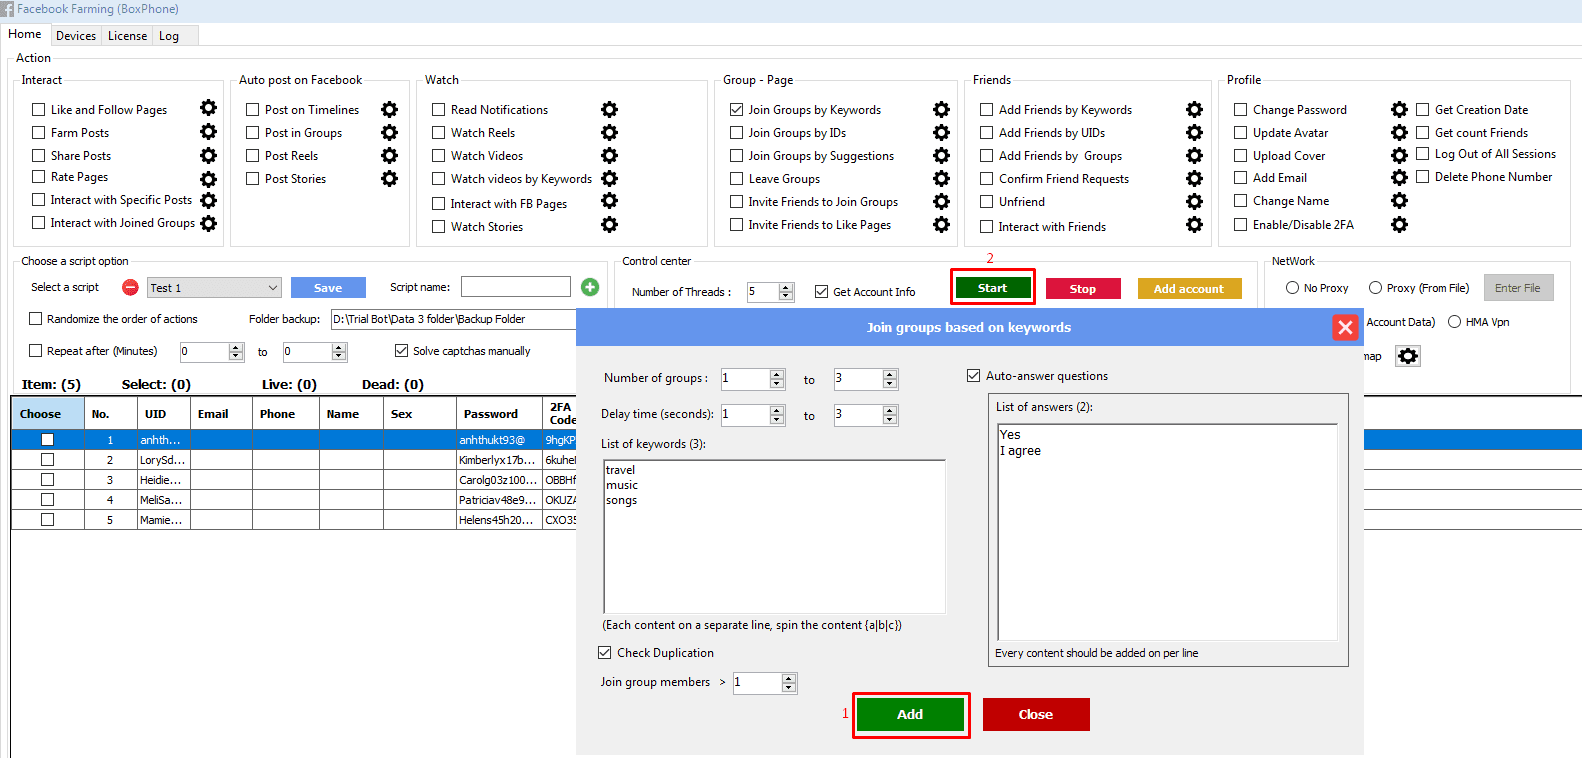The width and height of the screenshot is (1582, 758).
Task: Open settings gear for Post Stories
Action: coord(389,178)
